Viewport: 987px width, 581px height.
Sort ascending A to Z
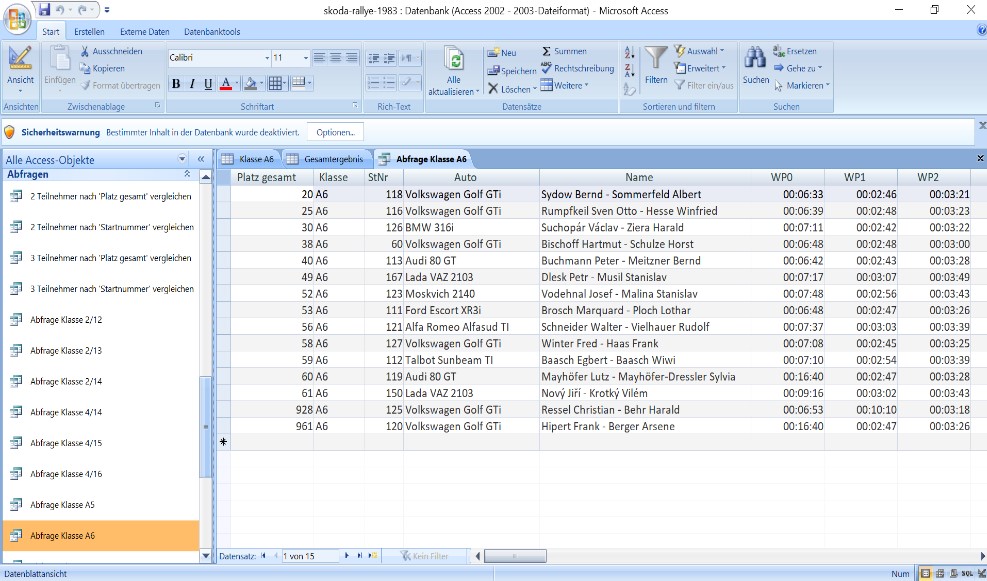(629, 53)
